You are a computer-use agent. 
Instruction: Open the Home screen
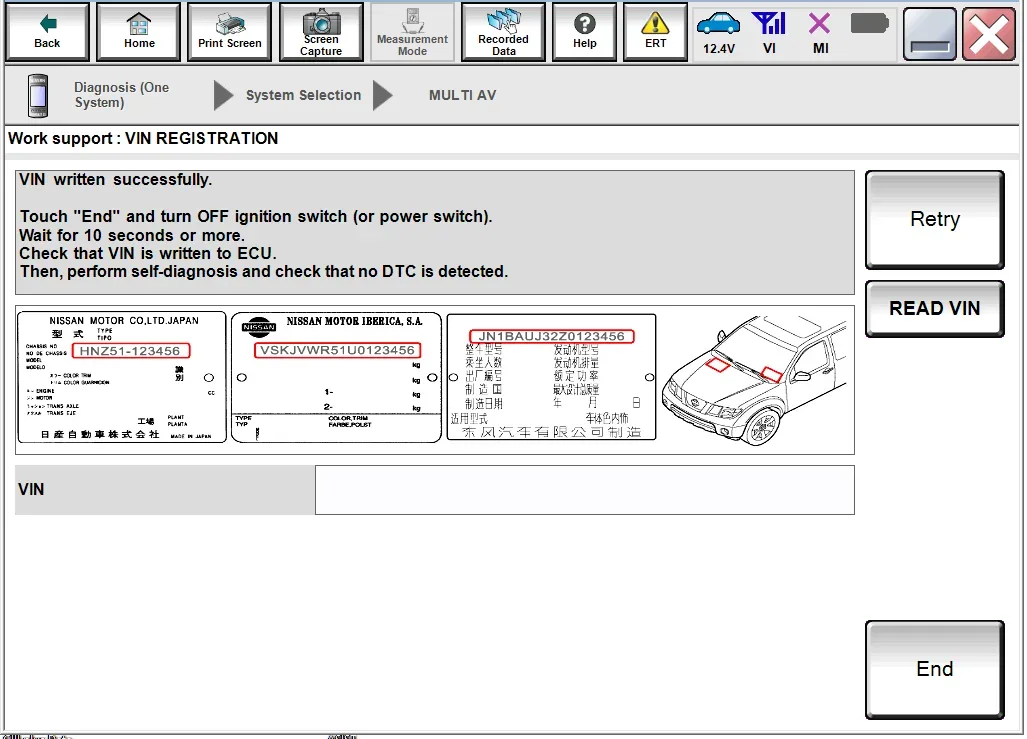coord(139,32)
